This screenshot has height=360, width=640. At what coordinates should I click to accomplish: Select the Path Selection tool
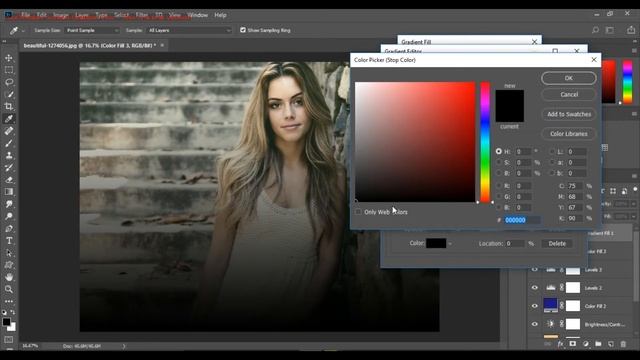(x=9, y=253)
